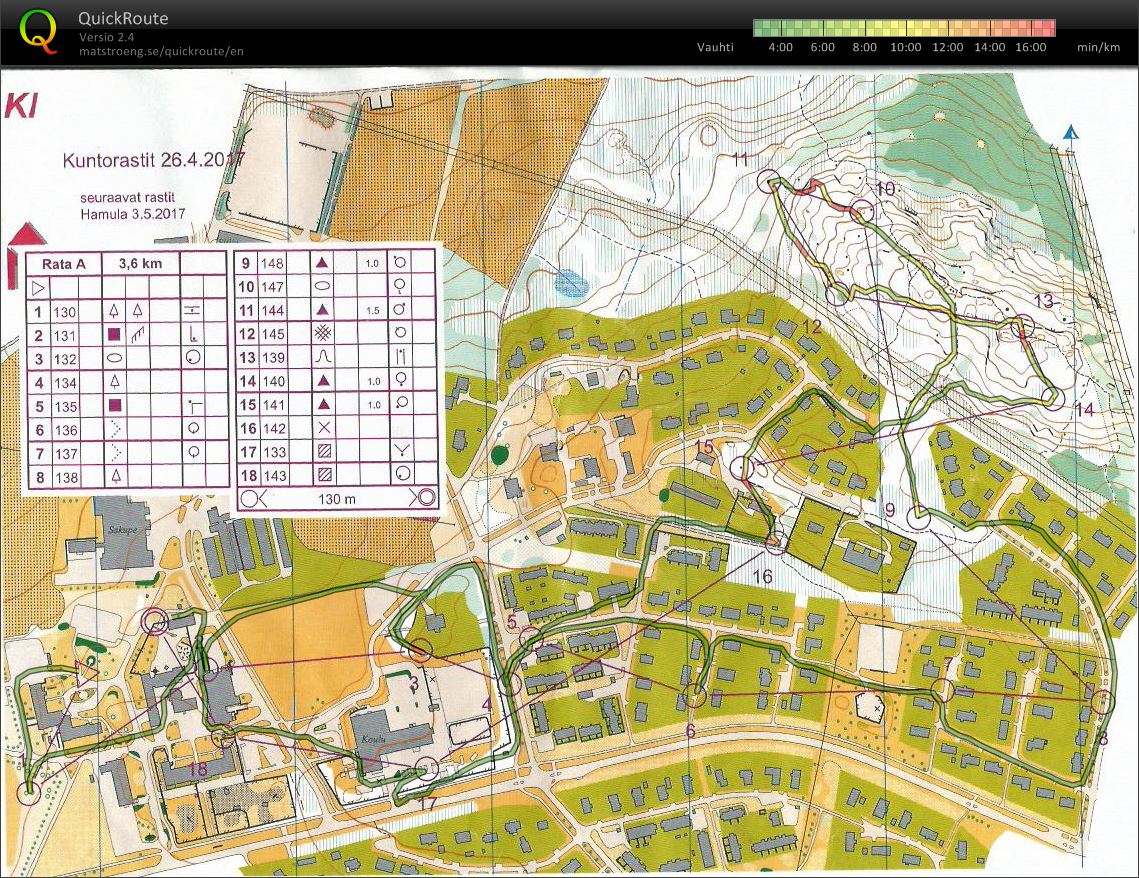Click the X symbol in row 16

coord(323,428)
